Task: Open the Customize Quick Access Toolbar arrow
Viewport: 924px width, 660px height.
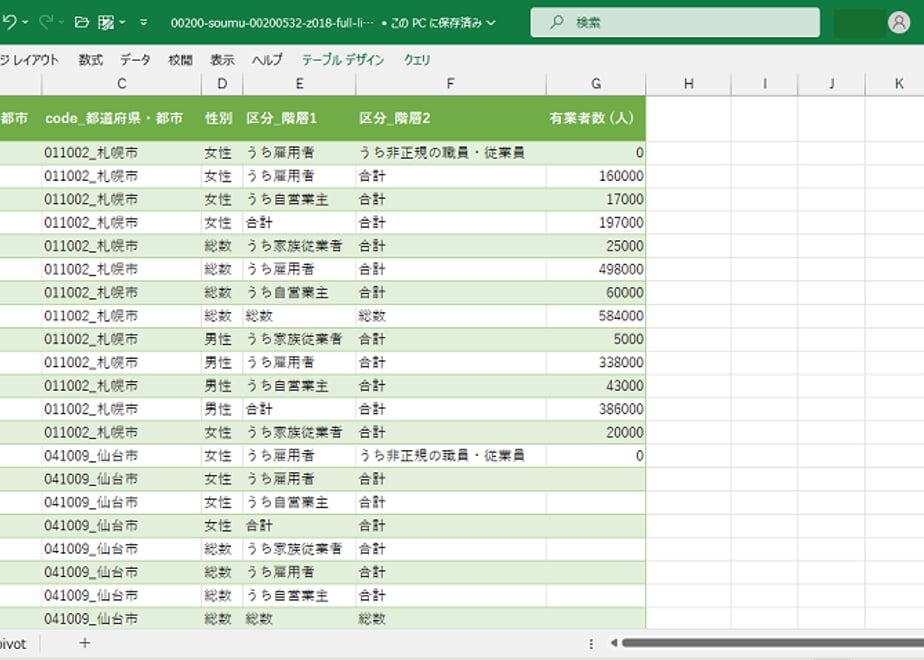Action: point(143,22)
